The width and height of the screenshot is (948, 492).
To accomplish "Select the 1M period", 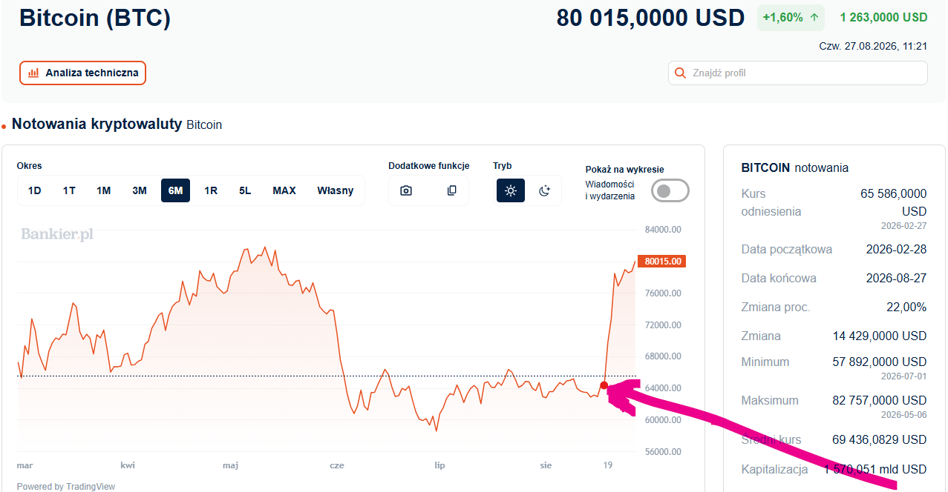I will point(103,190).
